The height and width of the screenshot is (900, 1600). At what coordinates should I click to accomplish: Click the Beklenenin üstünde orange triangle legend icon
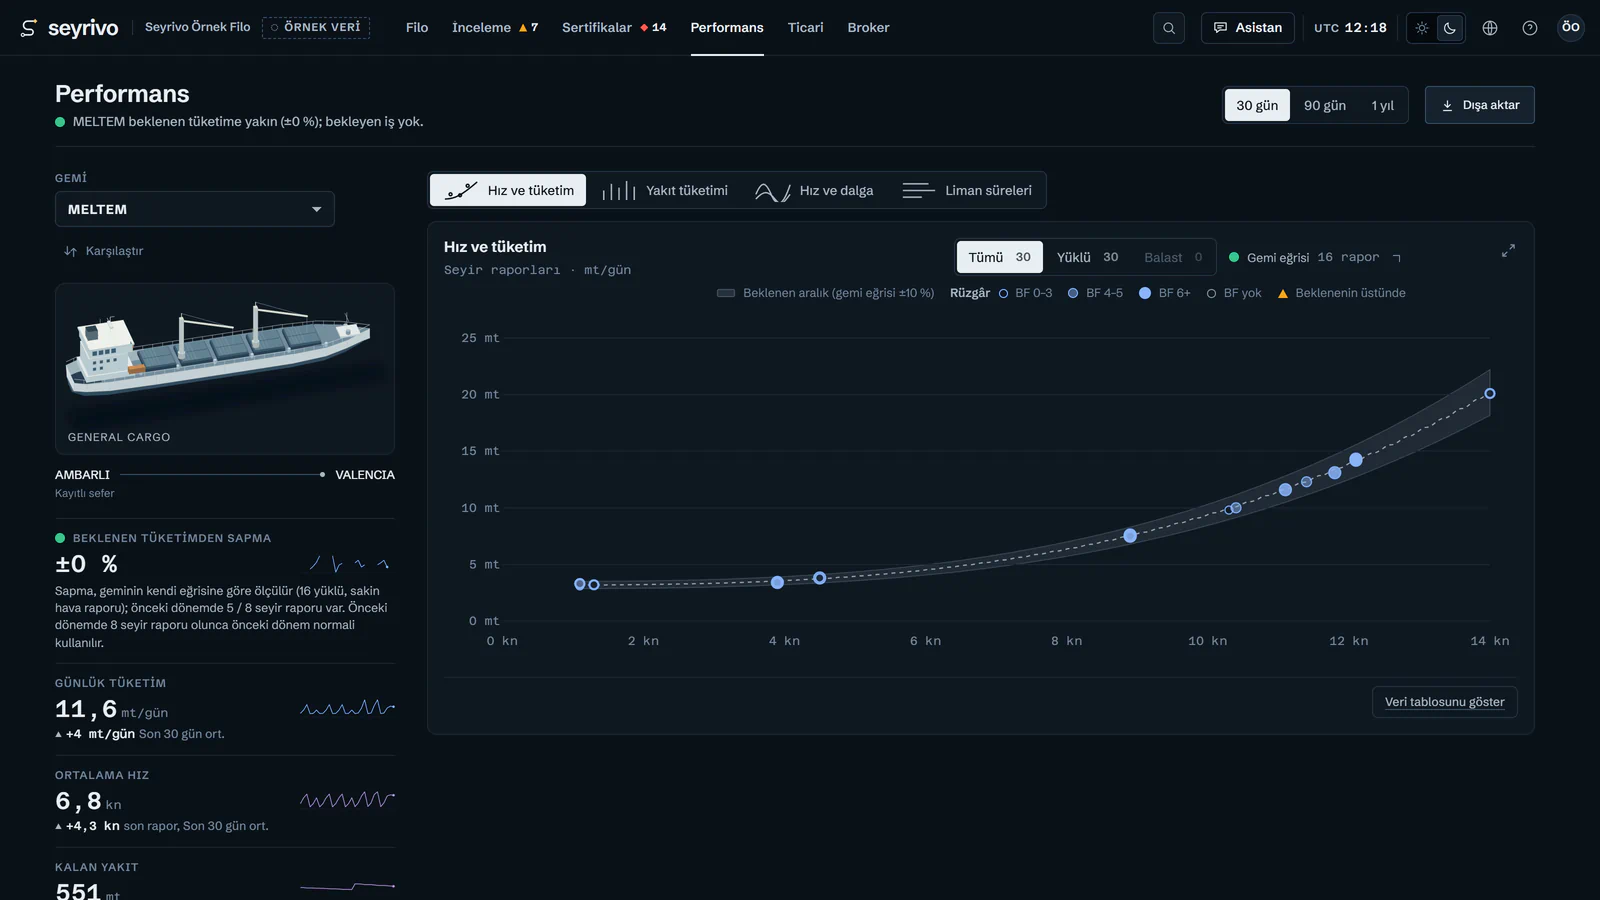(1283, 294)
